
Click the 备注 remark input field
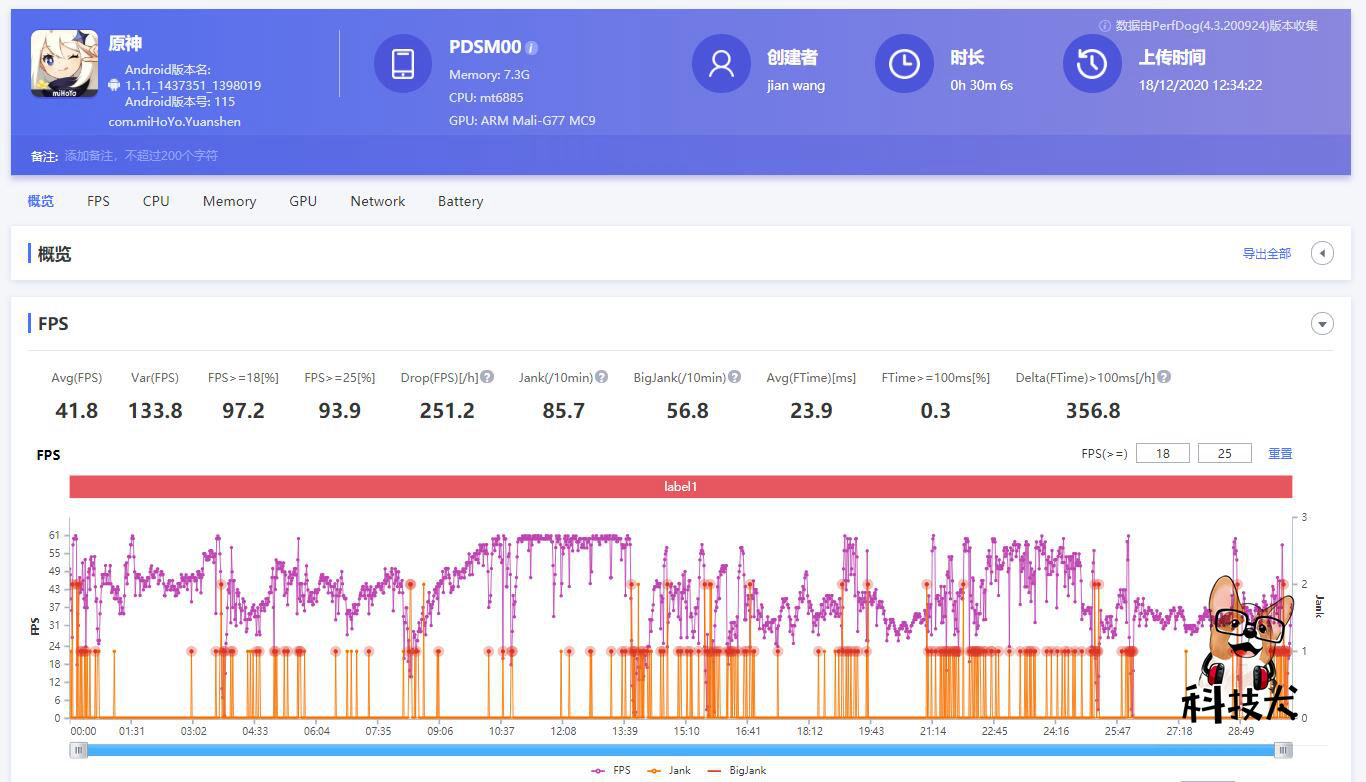click(141, 156)
